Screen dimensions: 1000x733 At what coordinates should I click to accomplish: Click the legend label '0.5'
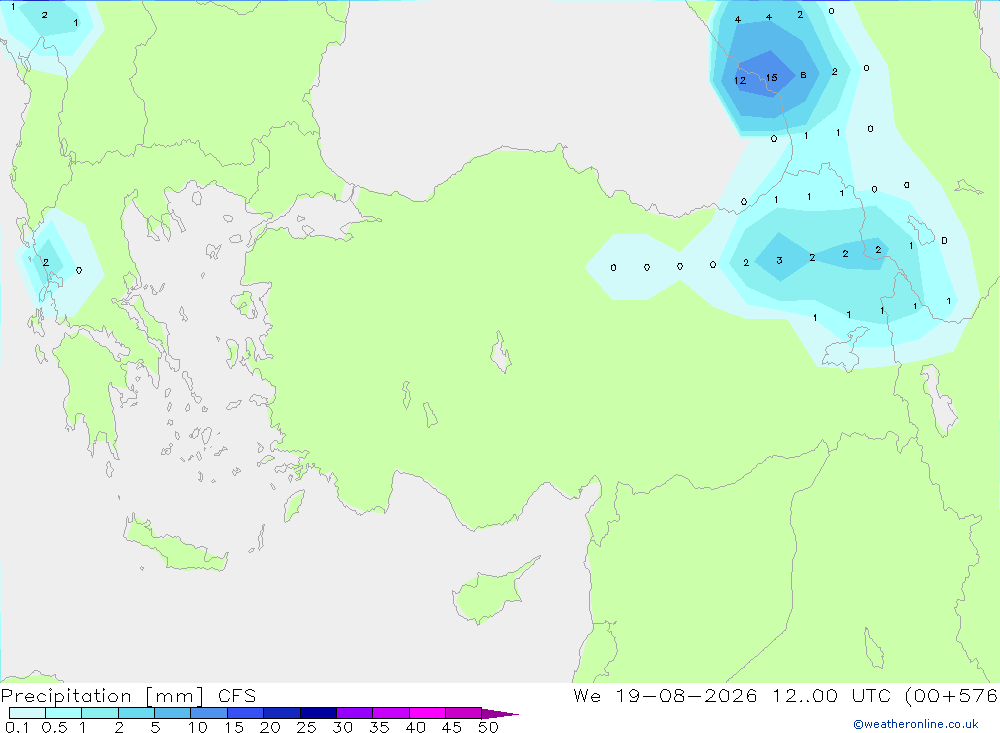pyautogui.click(x=54, y=727)
